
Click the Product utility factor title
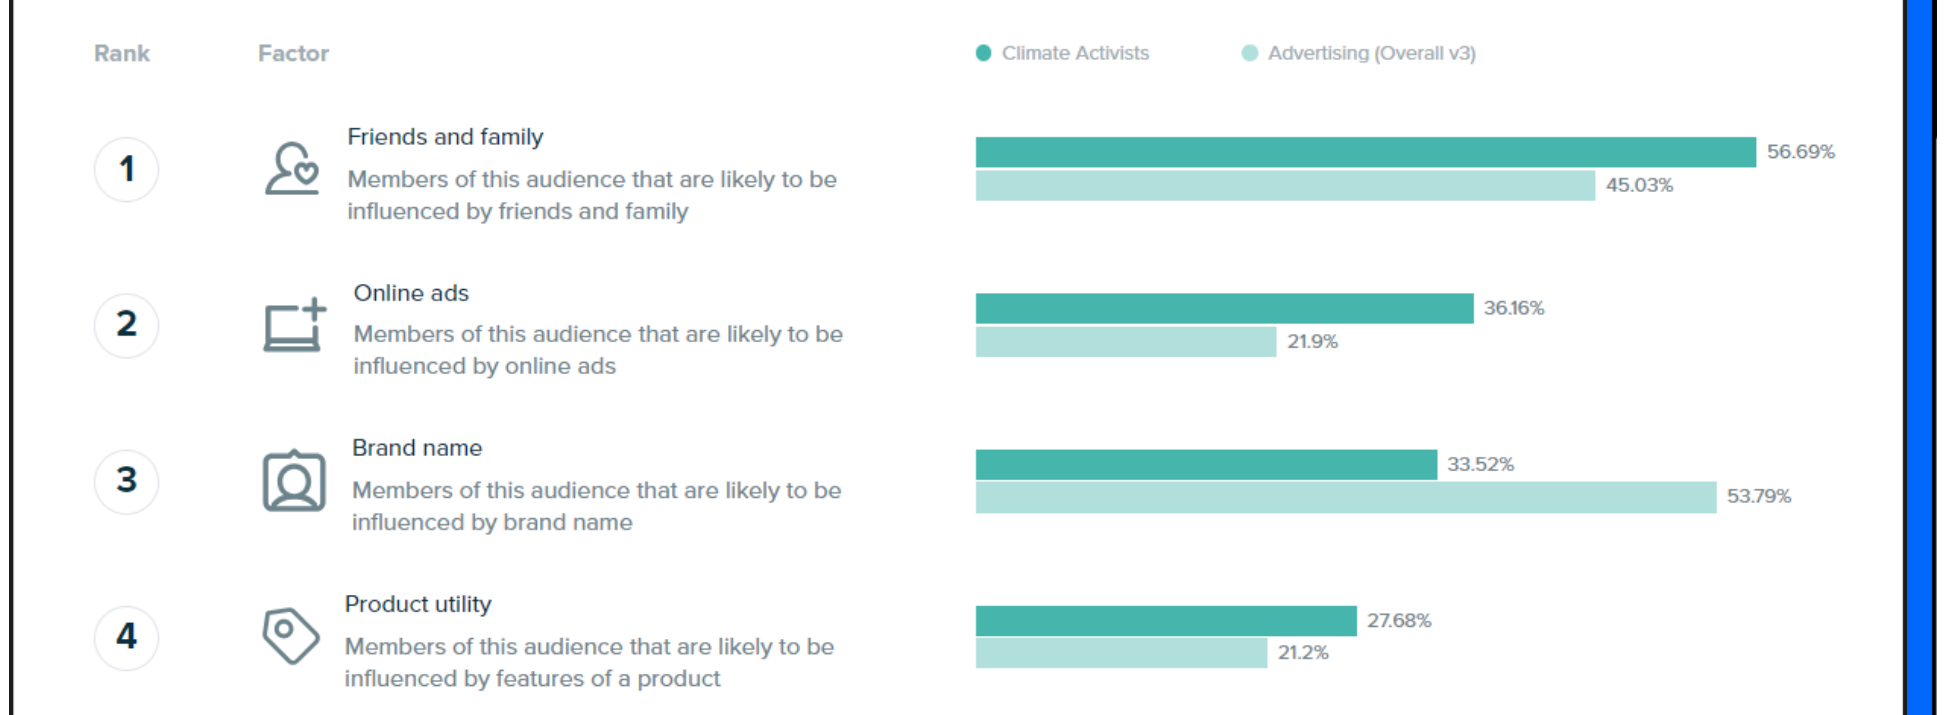[x=418, y=604]
